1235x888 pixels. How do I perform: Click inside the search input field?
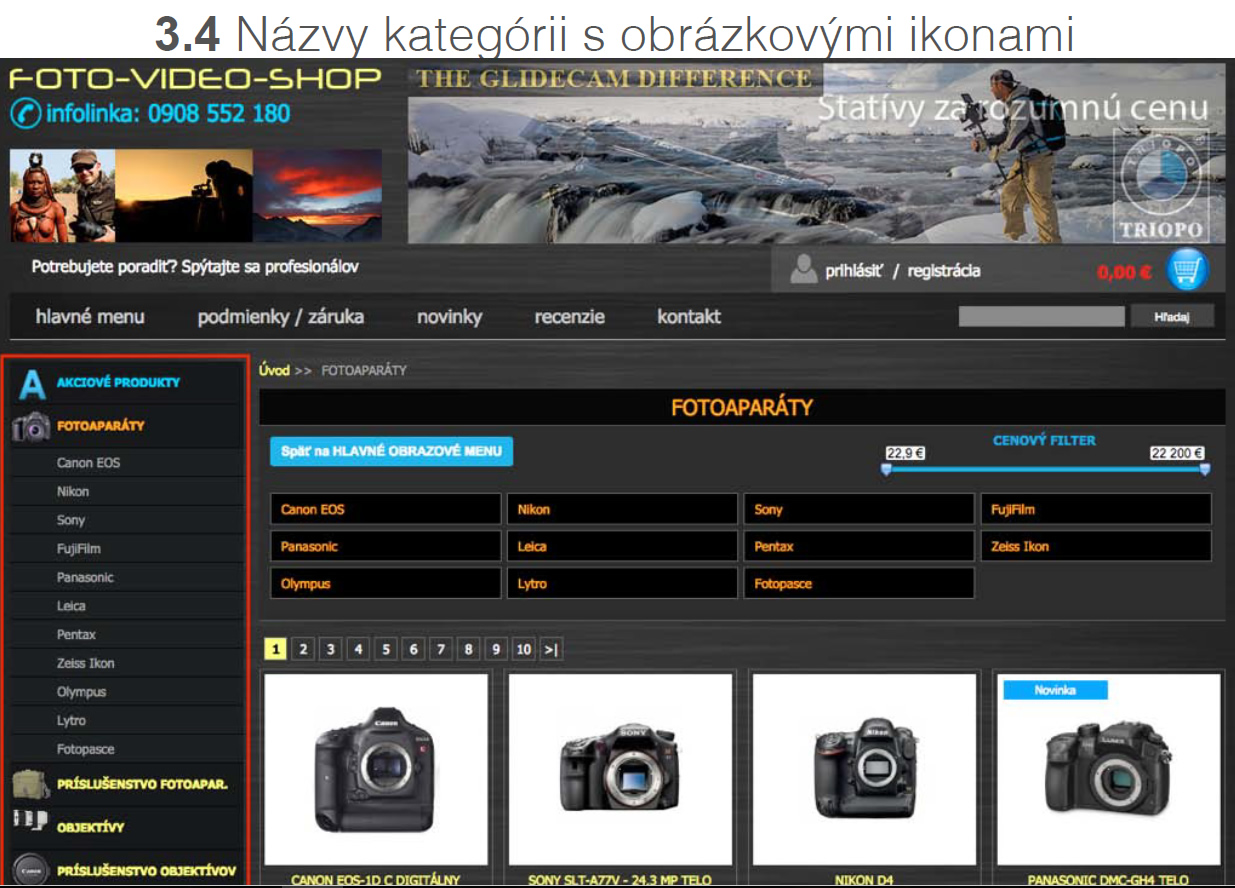[1041, 317]
